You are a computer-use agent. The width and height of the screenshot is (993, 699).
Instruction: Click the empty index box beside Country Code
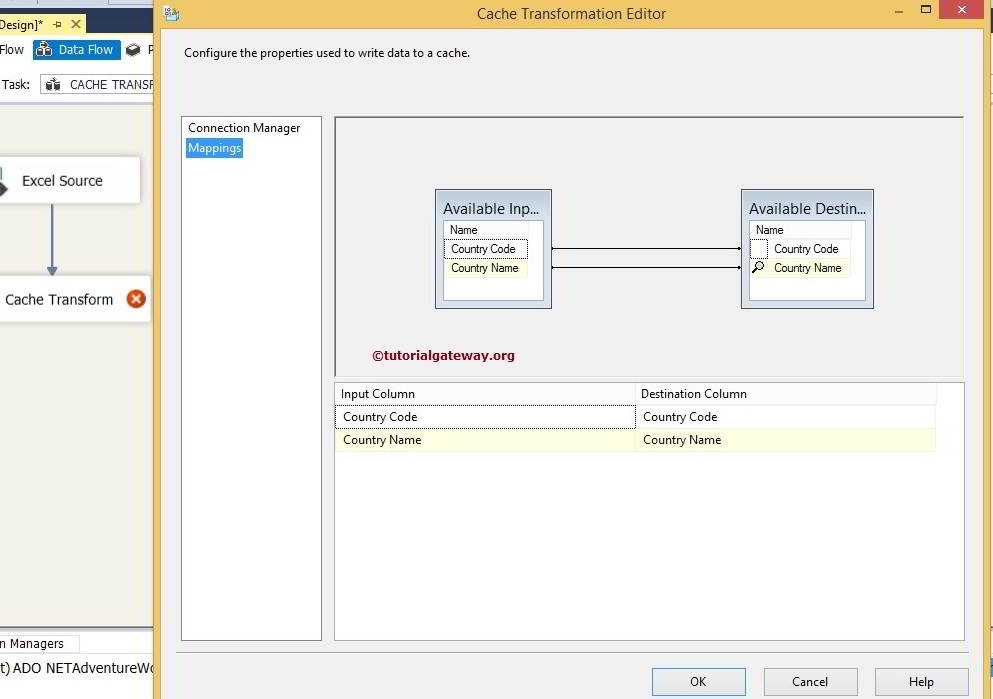click(759, 249)
